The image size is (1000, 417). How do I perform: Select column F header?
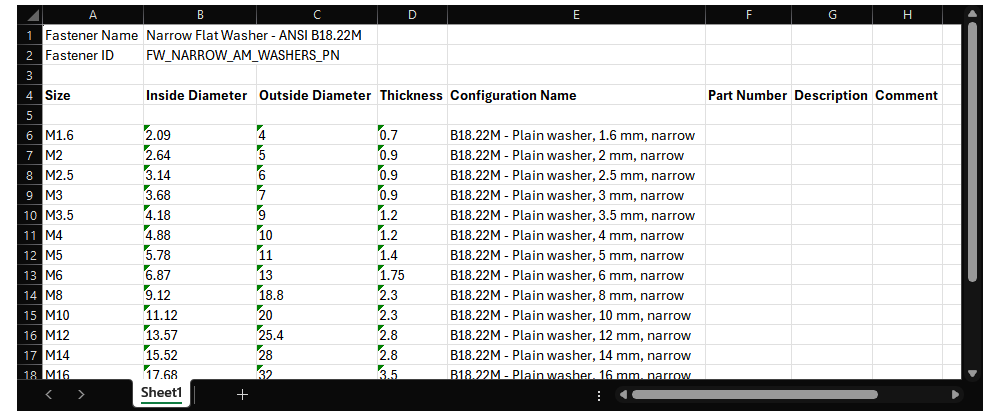(749, 15)
